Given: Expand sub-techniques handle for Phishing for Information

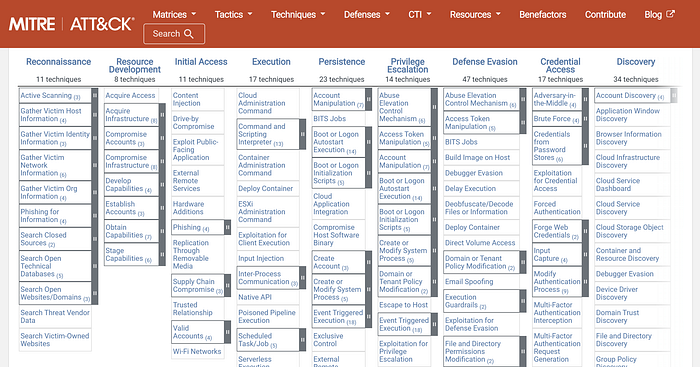Looking at the screenshot, I should (95, 216).
